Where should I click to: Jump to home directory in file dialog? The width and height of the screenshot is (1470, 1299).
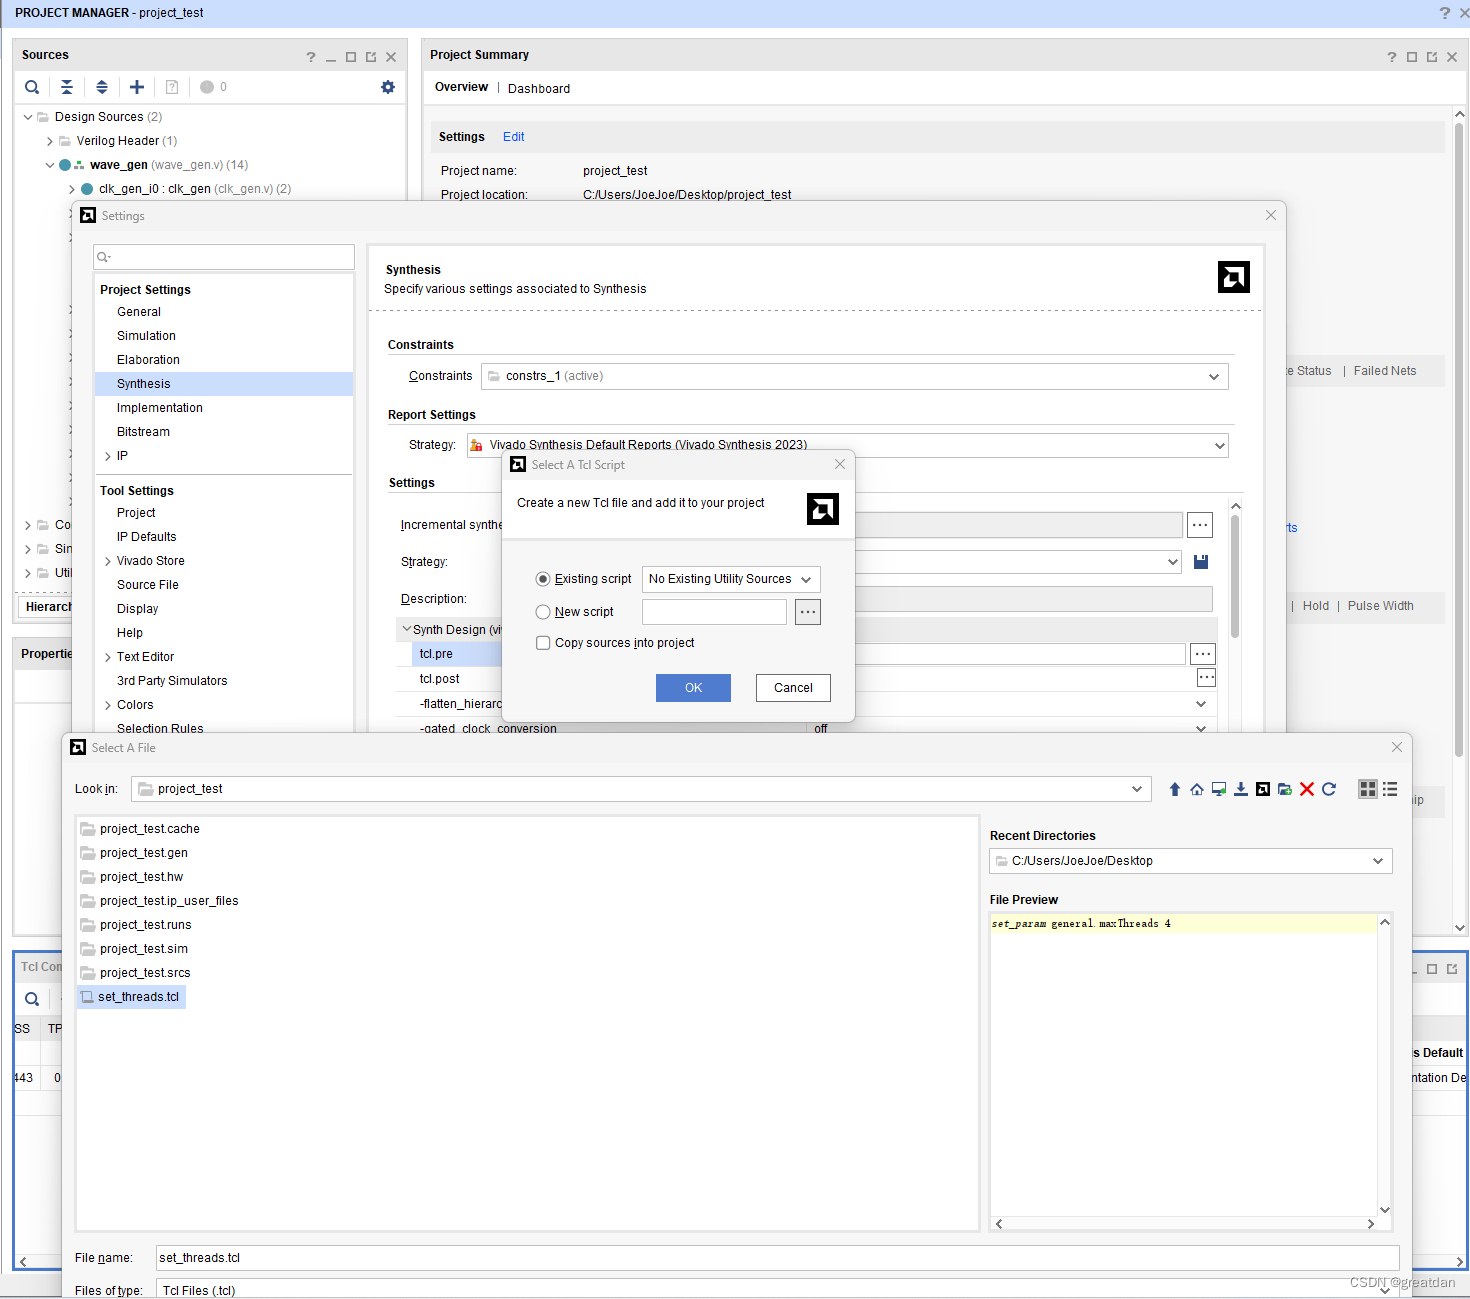coord(1197,789)
